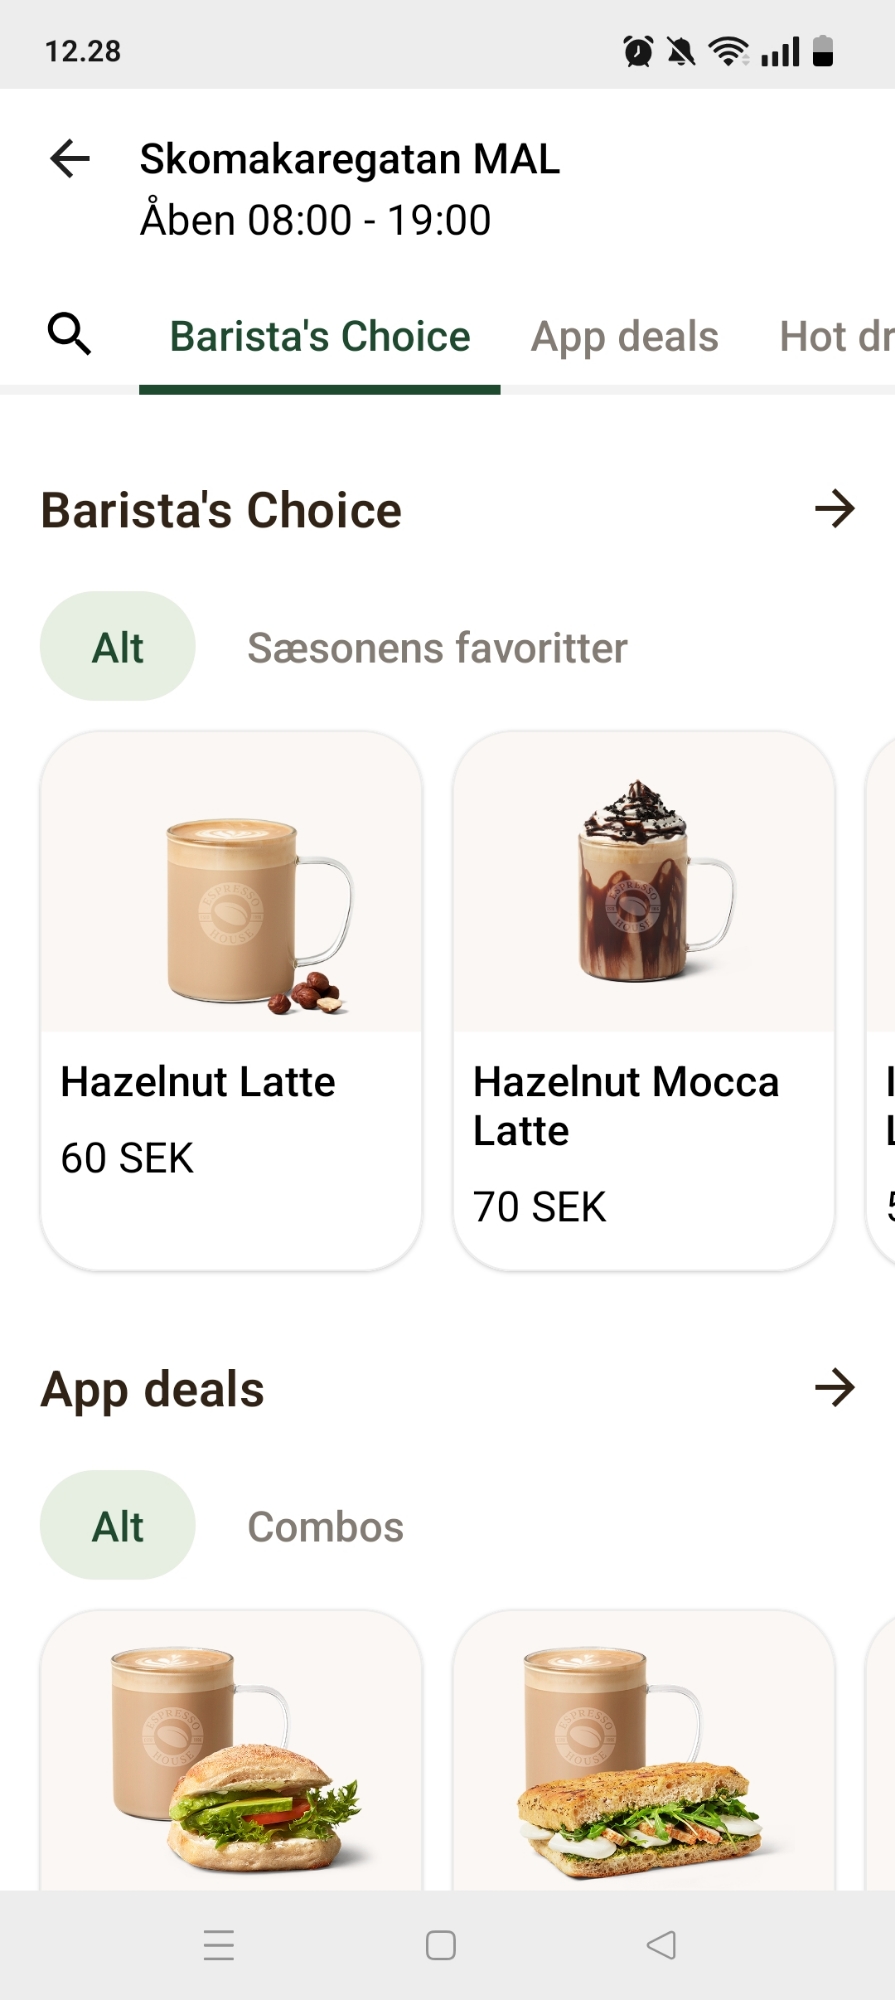Open the Hazelnut Mocca Latte item
The height and width of the screenshot is (2000, 895).
pyautogui.click(x=644, y=1000)
